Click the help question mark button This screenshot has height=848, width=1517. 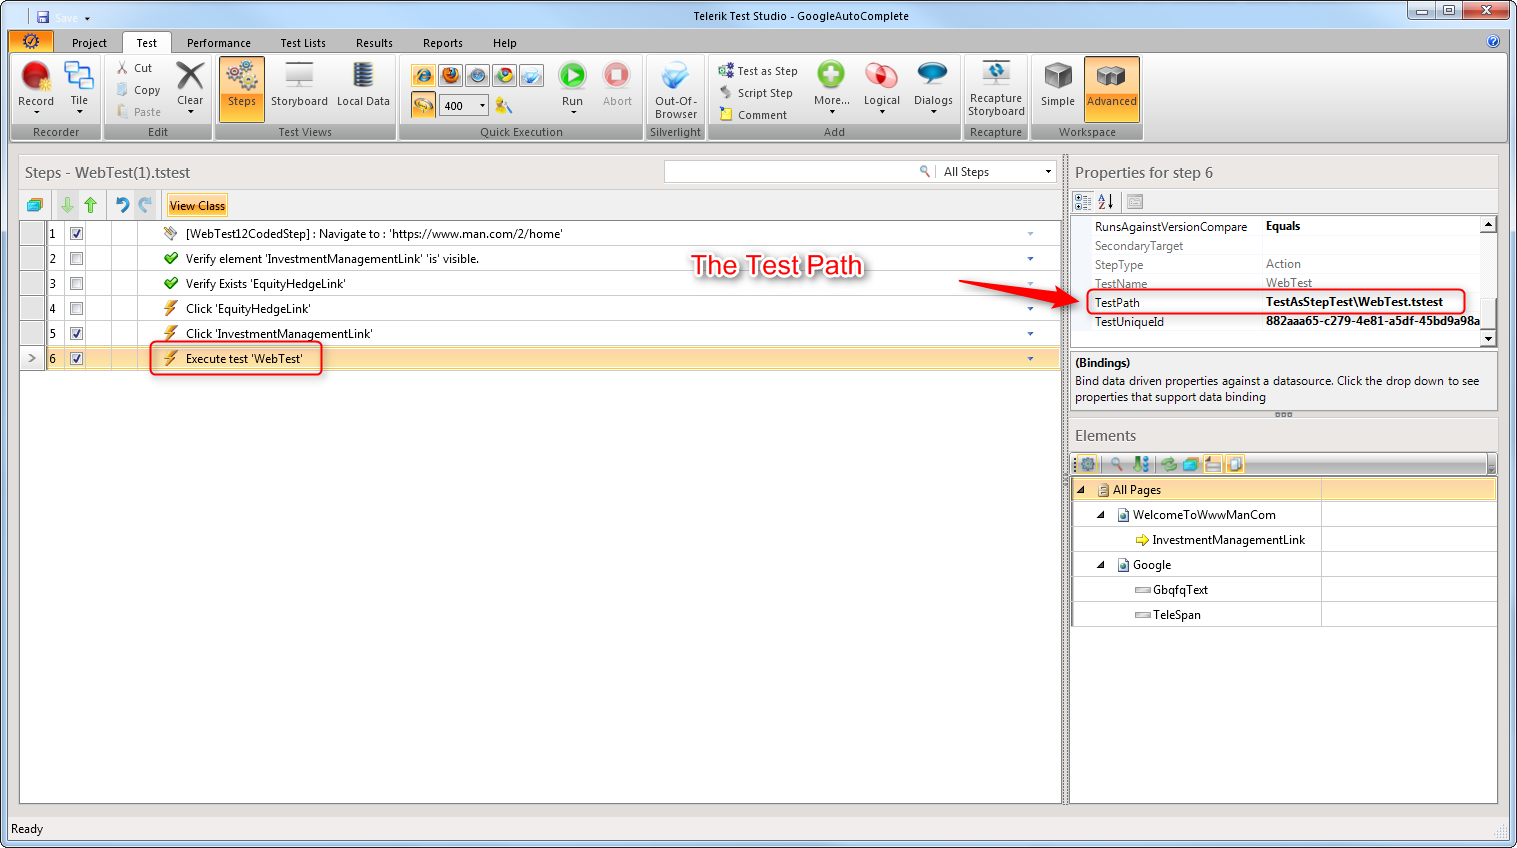(x=1493, y=41)
